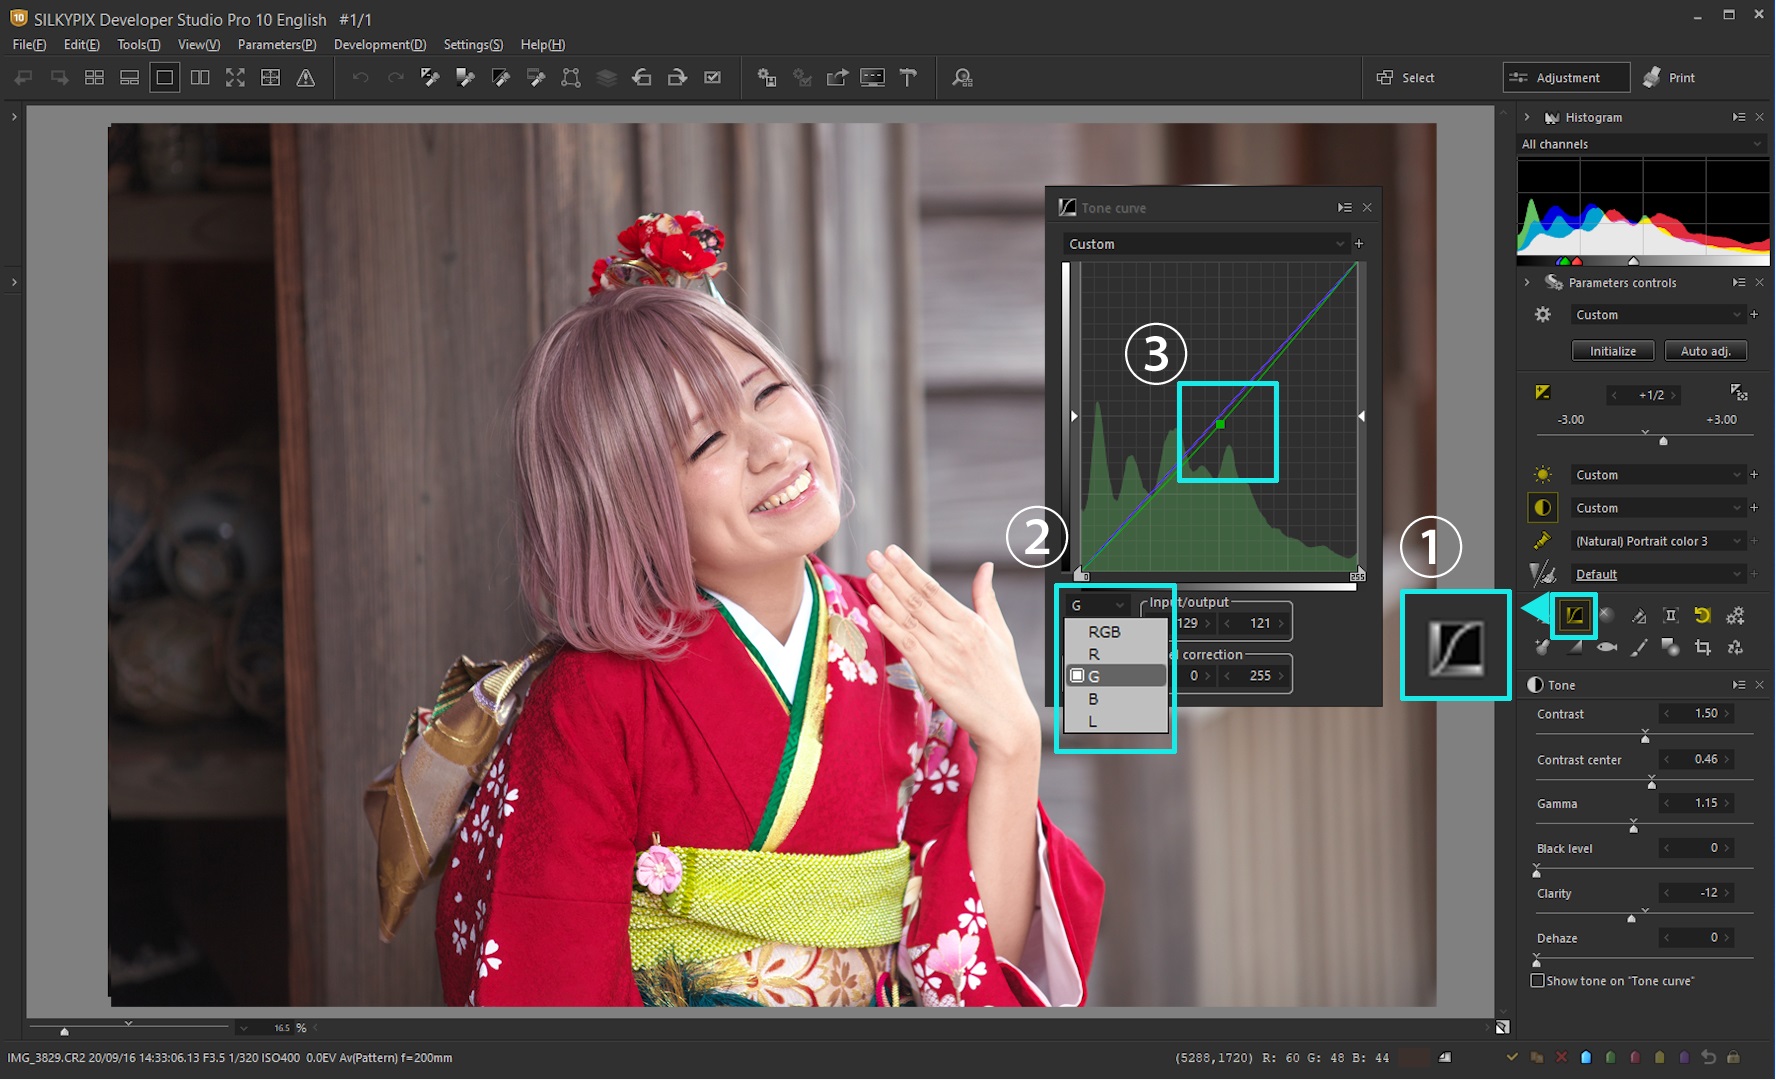1776x1080 pixels.
Task: Increase the exposure bias +1/2 stepper arrow
Action: click(x=1673, y=395)
